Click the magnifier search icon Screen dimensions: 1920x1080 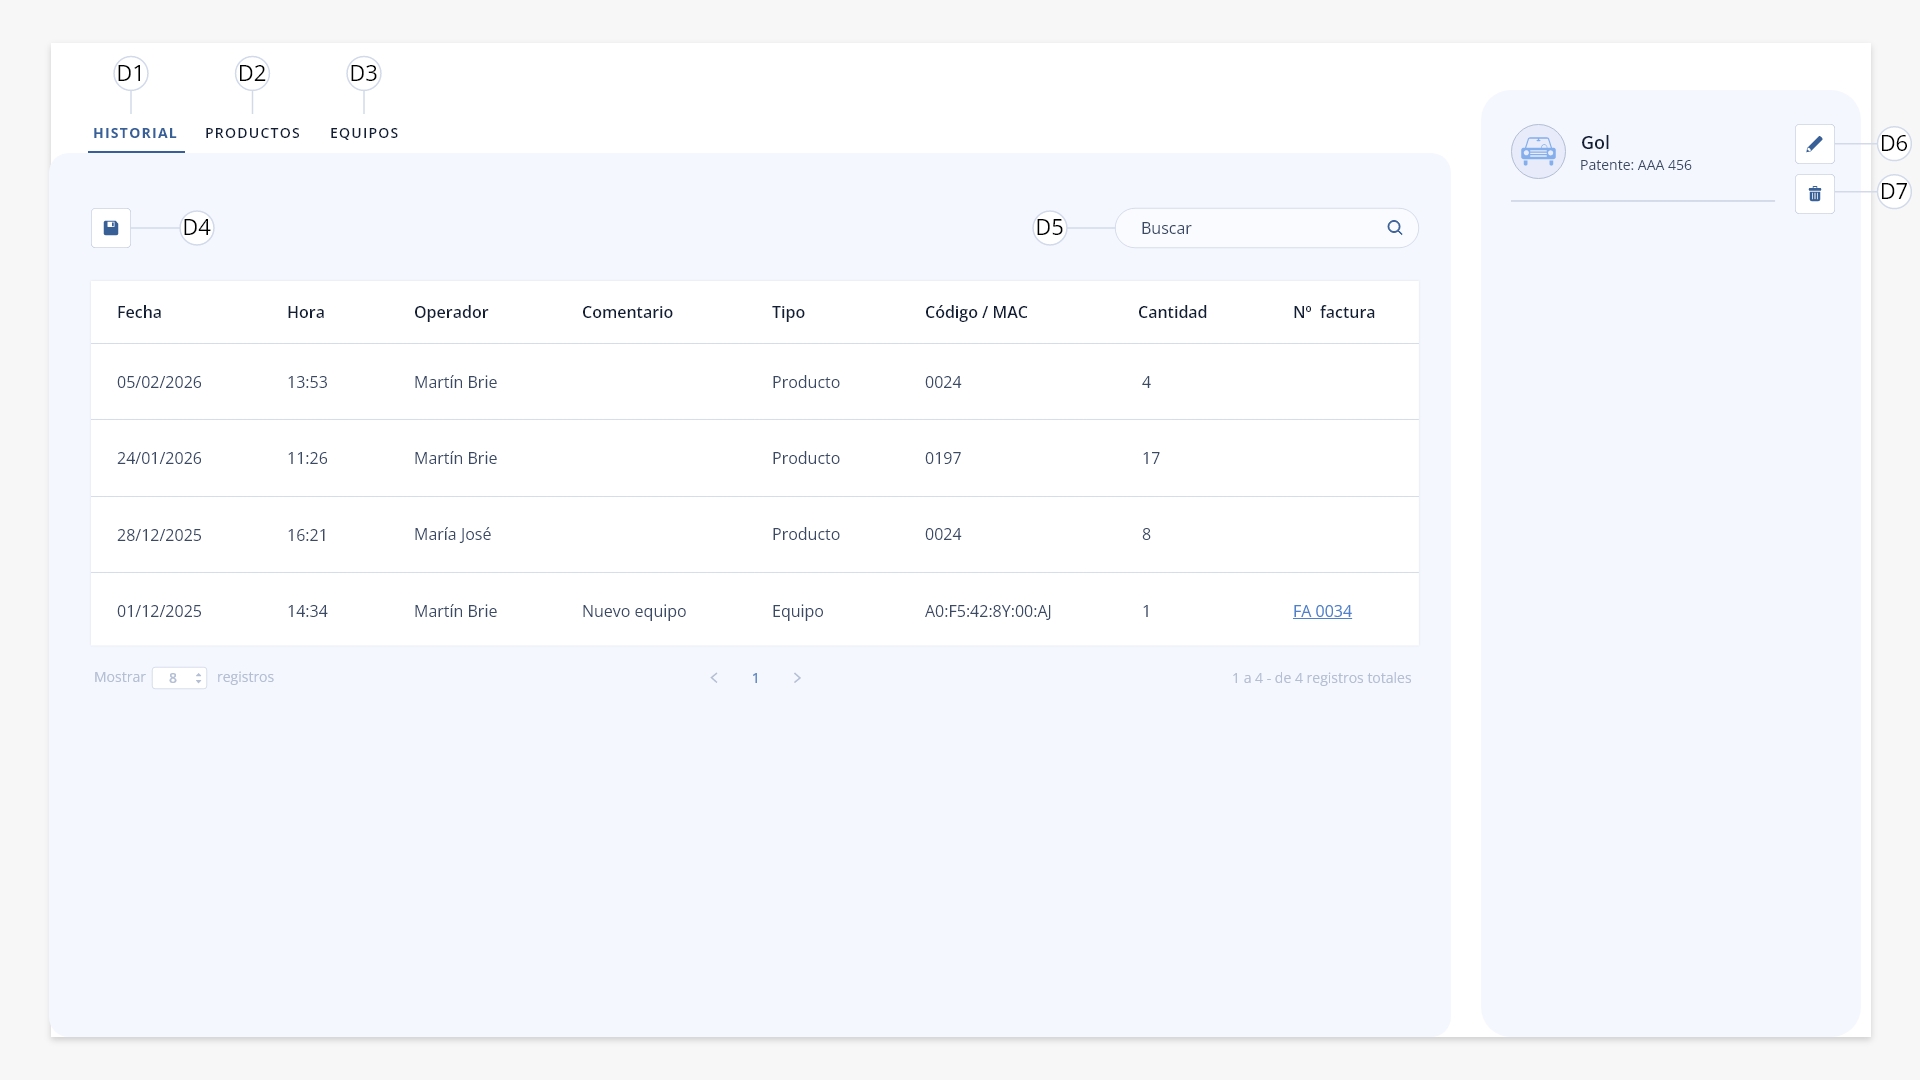tap(1395, 228)
